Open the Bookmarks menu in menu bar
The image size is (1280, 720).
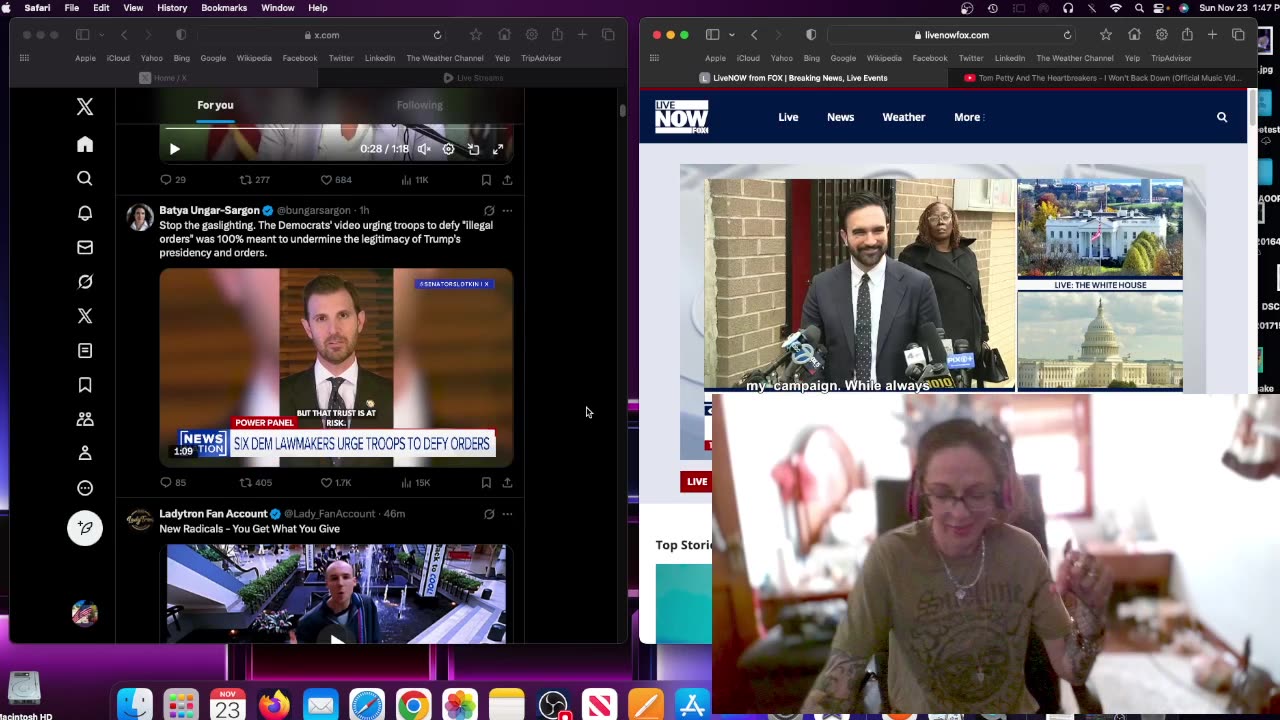coord(224,8)
